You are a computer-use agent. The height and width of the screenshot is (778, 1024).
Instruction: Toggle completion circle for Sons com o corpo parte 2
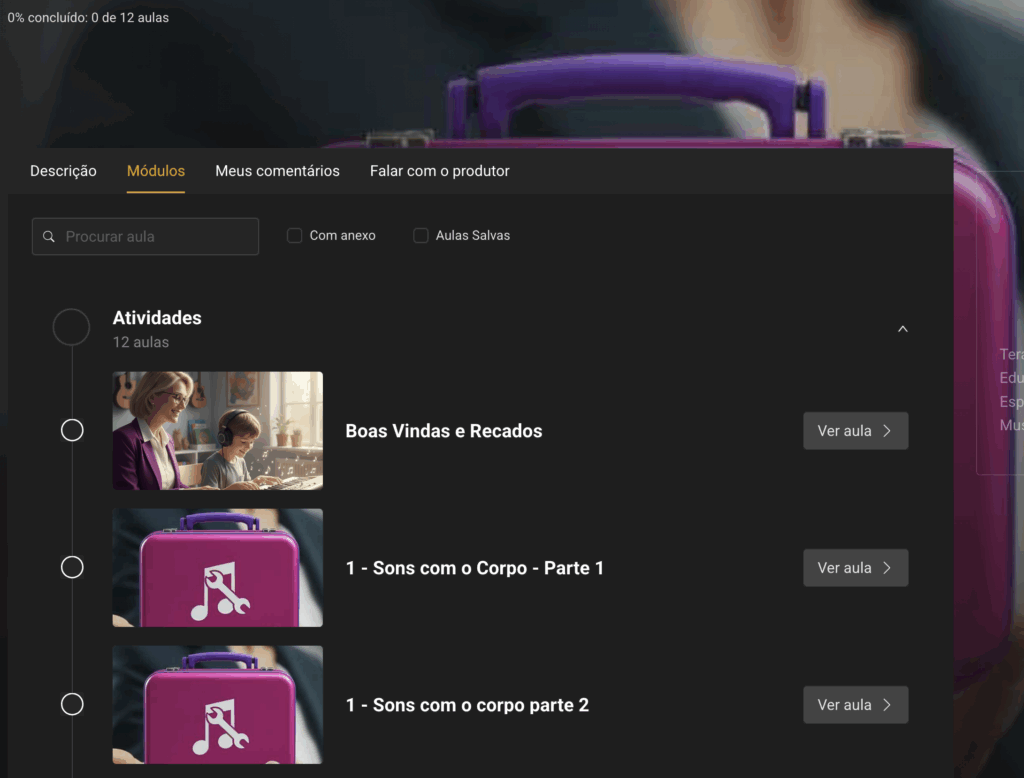72,704
